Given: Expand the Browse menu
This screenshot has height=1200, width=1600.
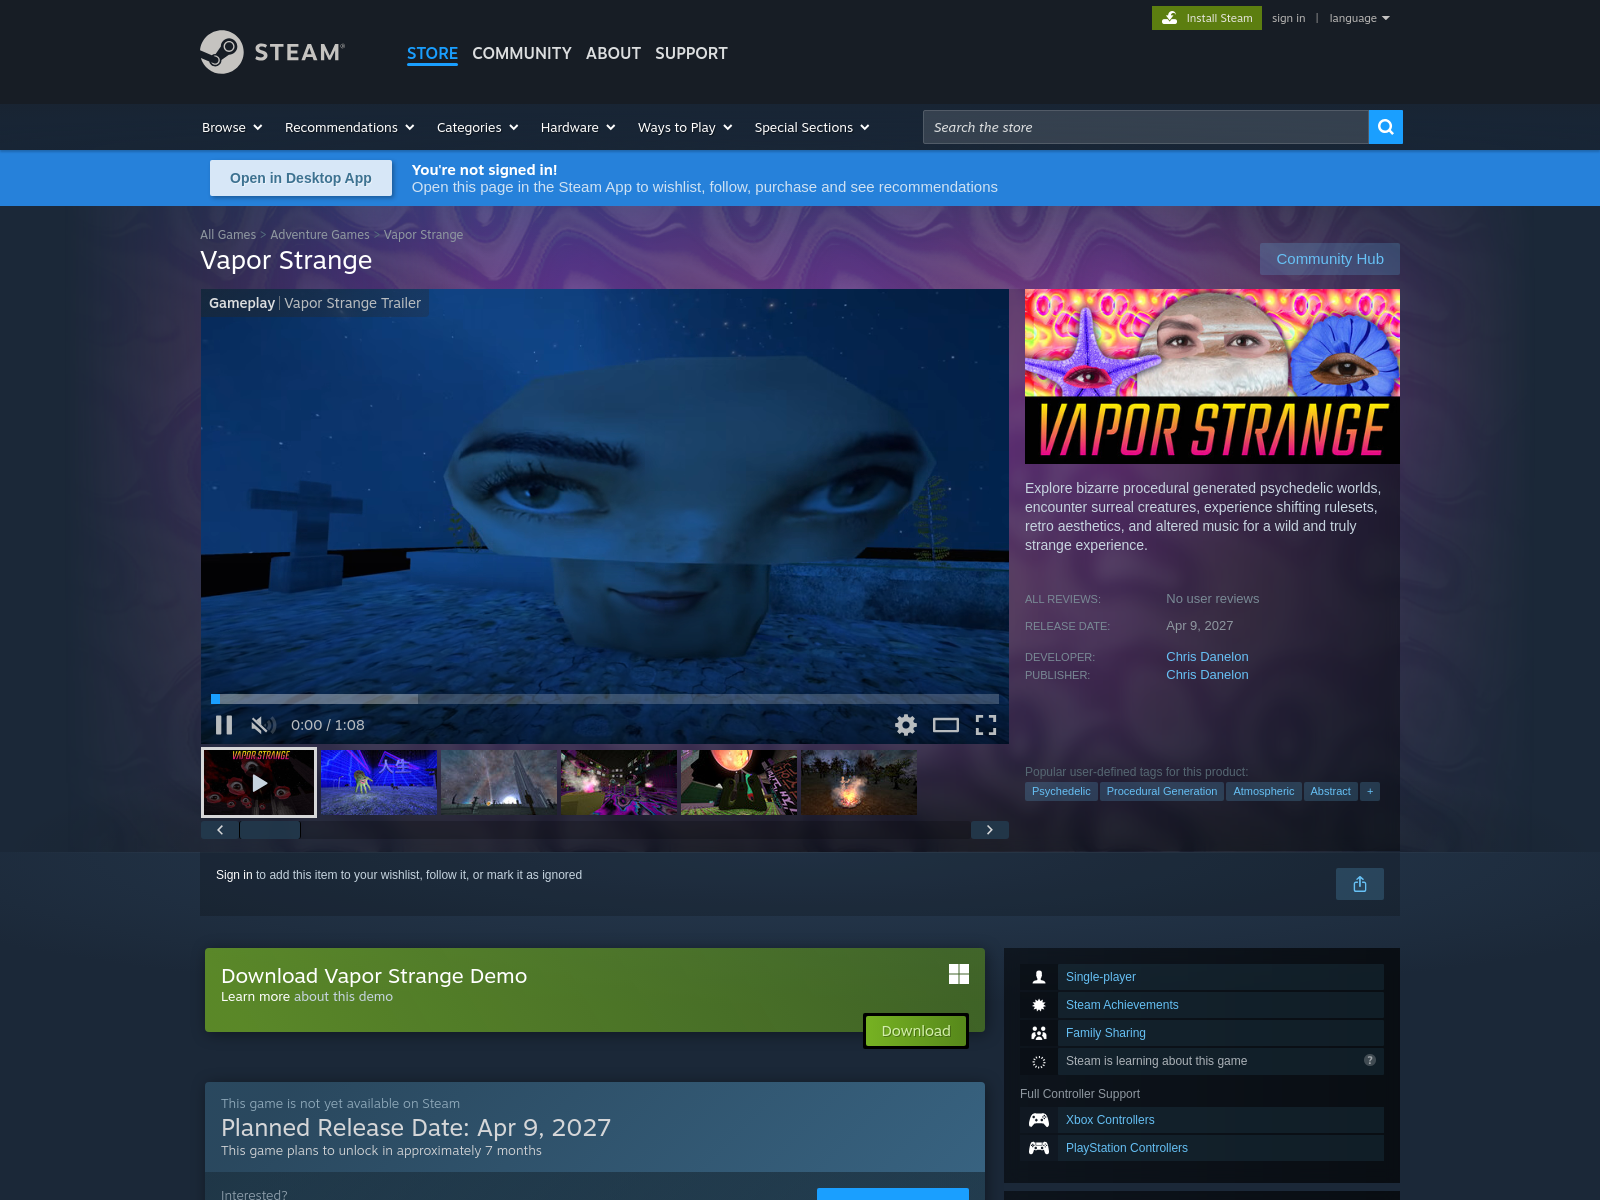Looking at the screenshot, I should click(x=232, y=127).
